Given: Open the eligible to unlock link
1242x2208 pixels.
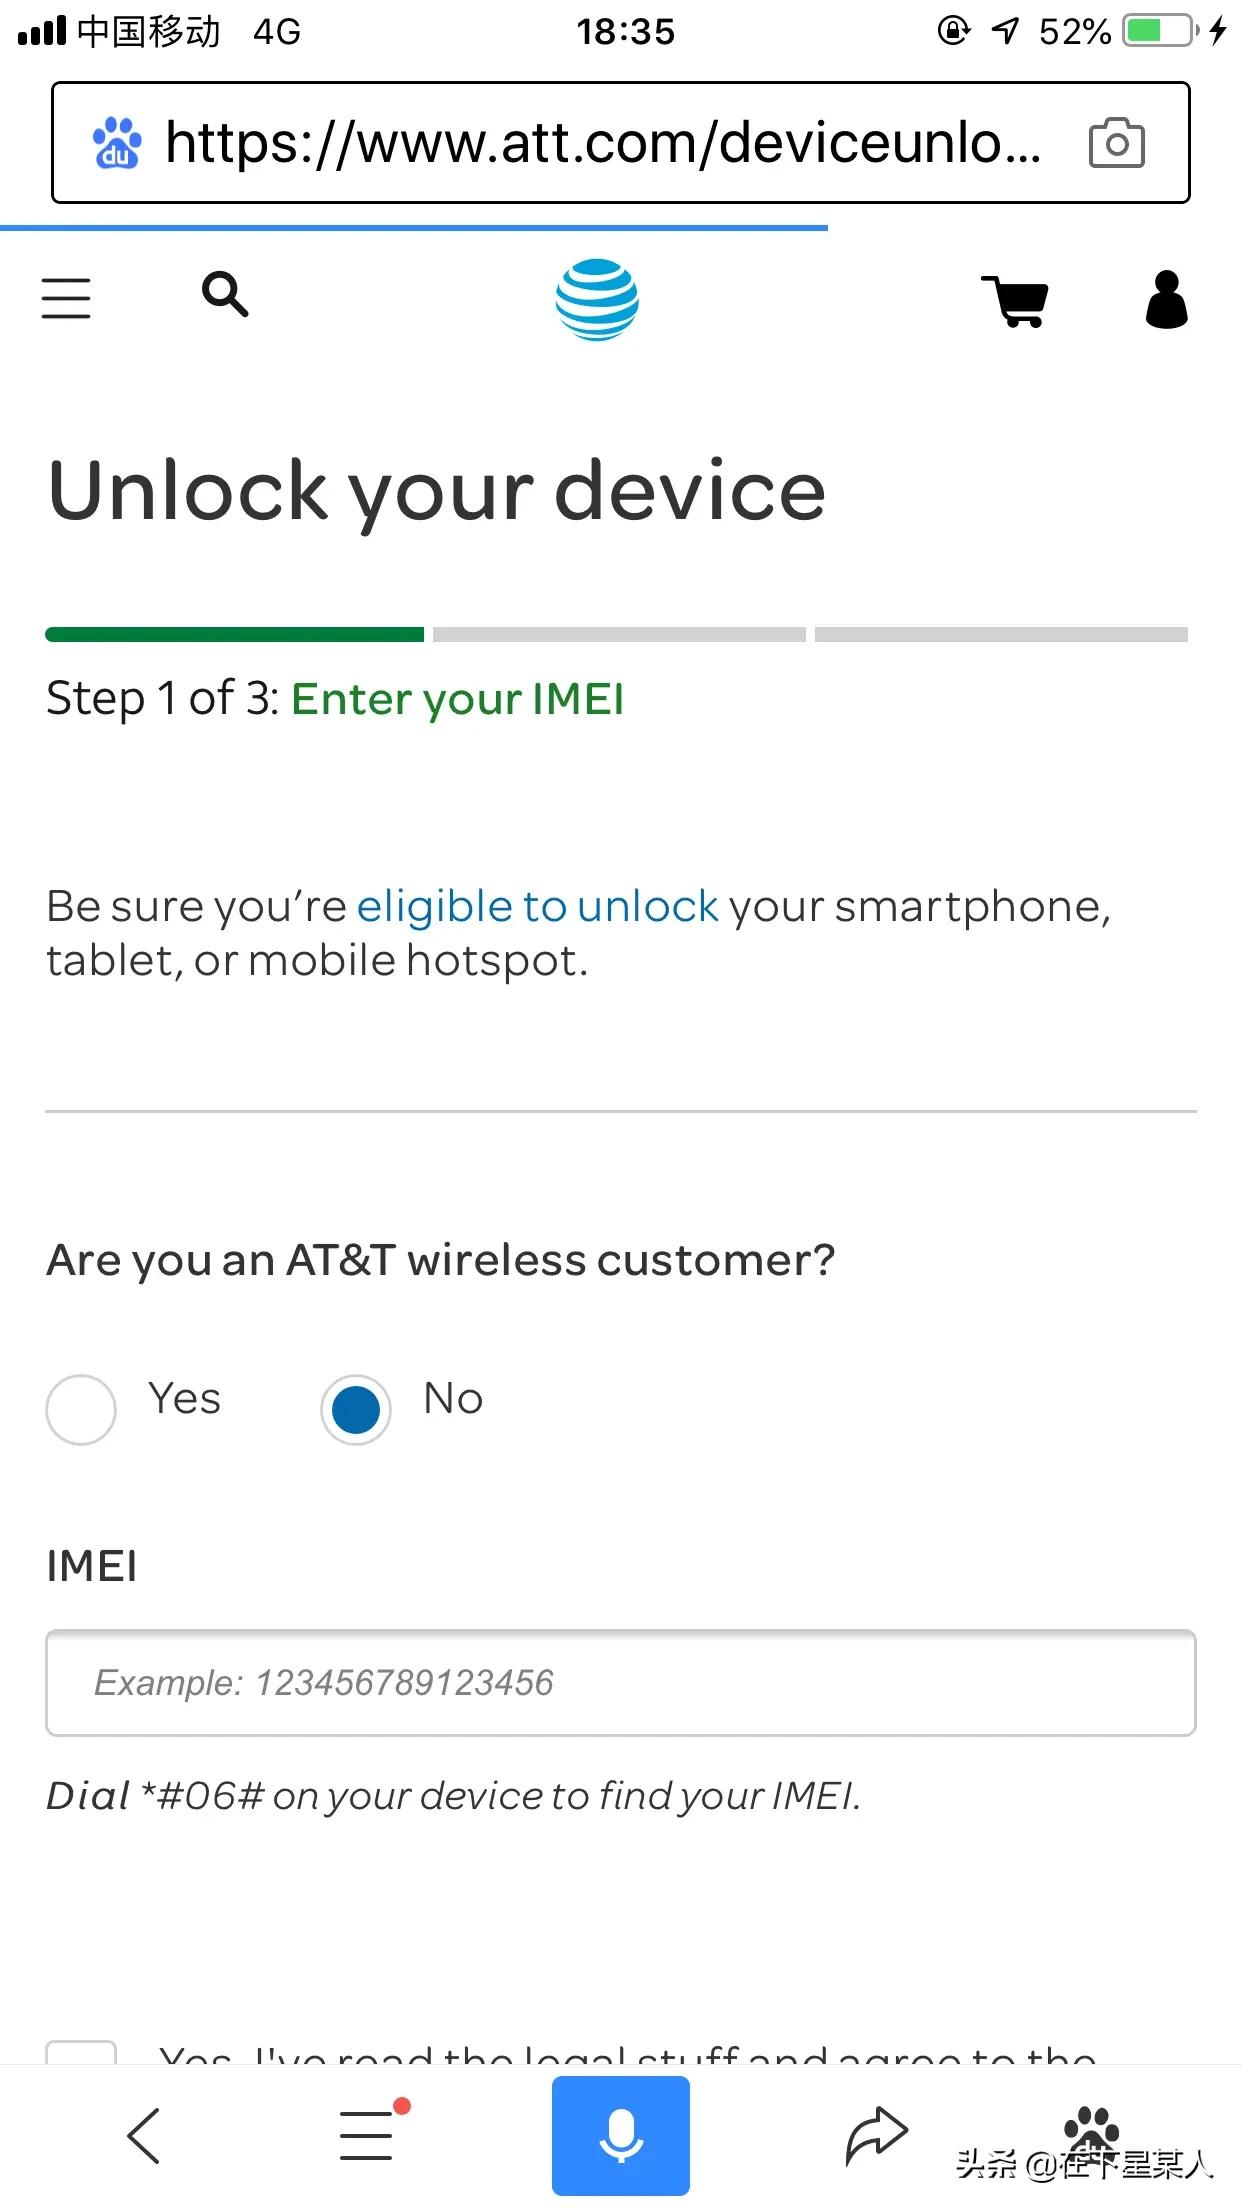Looking at the screenshot, I should tap(538, 906).
